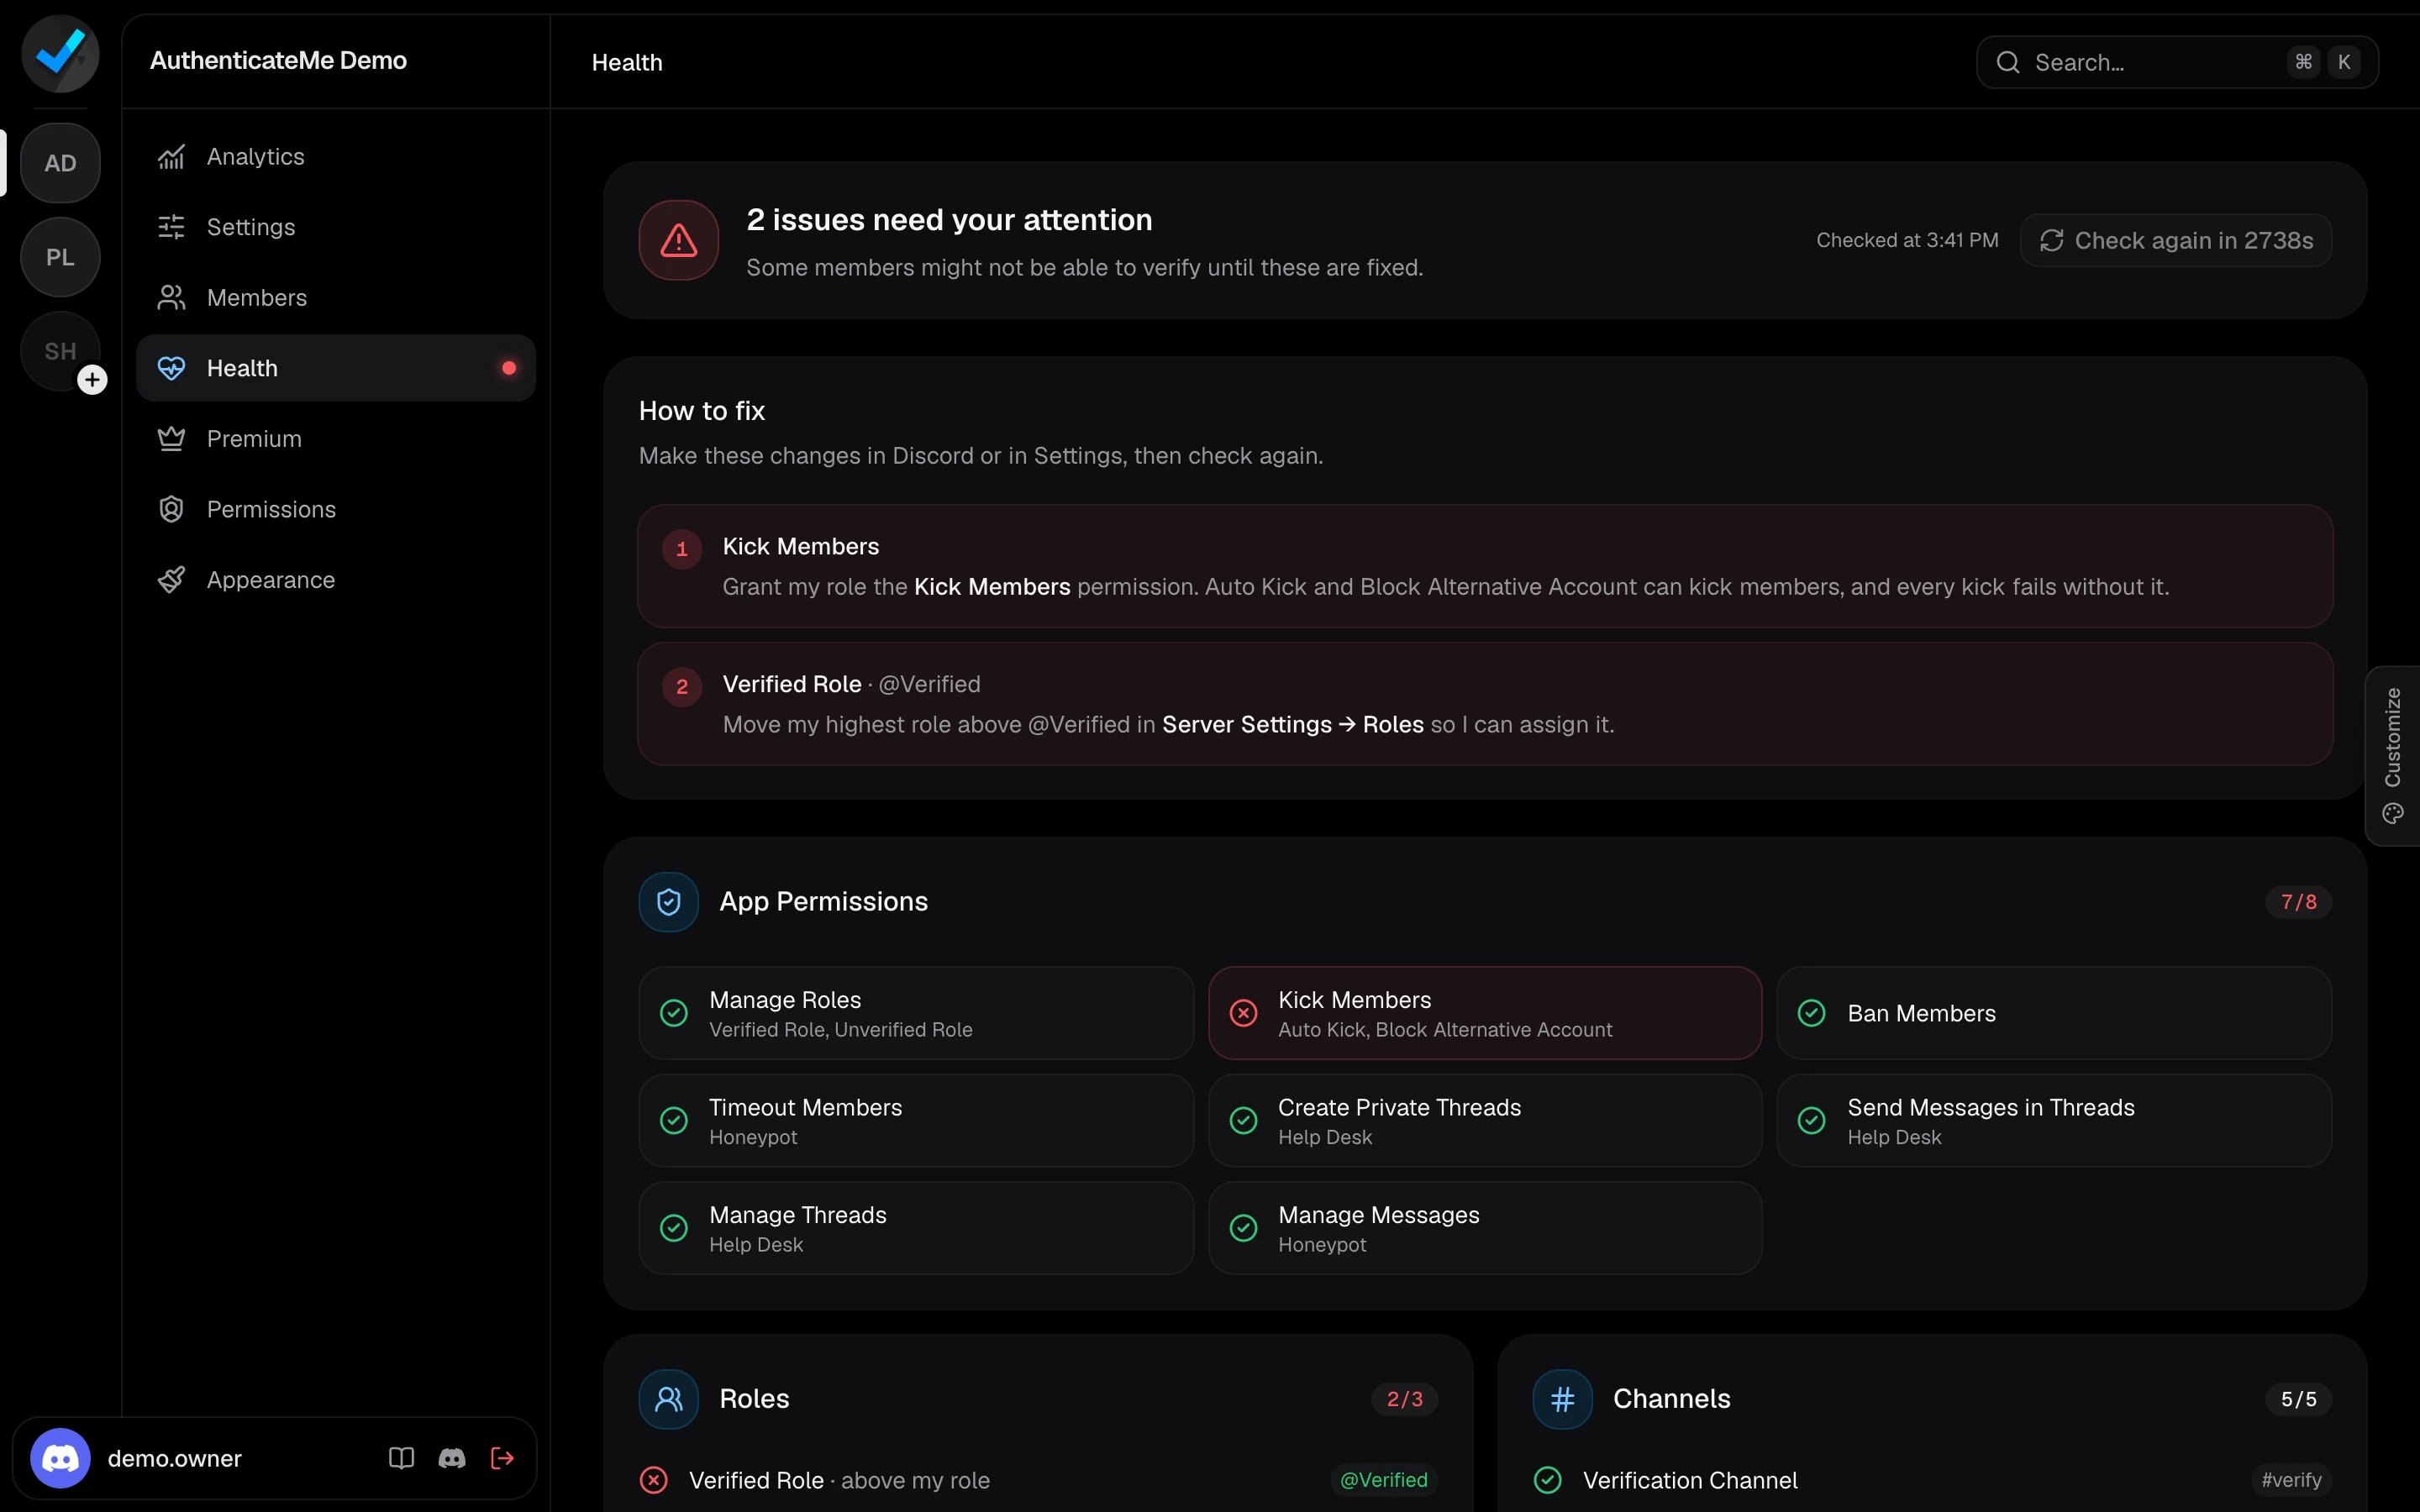This screenshot has height=1512, width=2420.
Task: Click the red logout icon
Action: click(502, 1458)
